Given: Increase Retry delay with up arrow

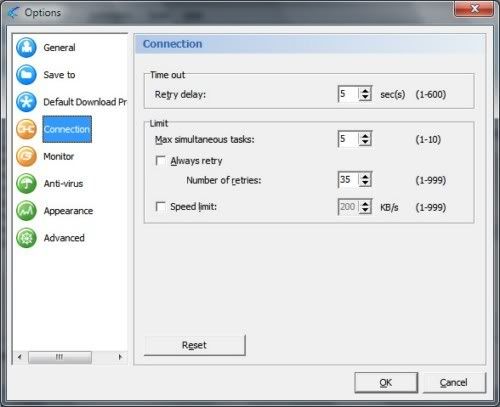Looking at the screenshot, I should 365,91.
